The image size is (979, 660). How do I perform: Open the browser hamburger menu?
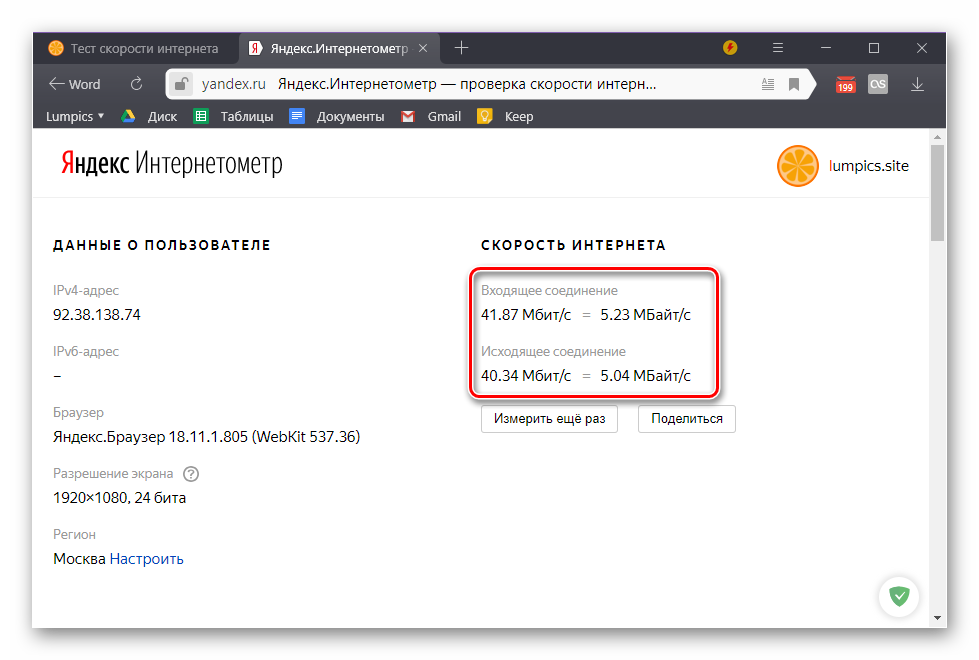tap(778, 48)
